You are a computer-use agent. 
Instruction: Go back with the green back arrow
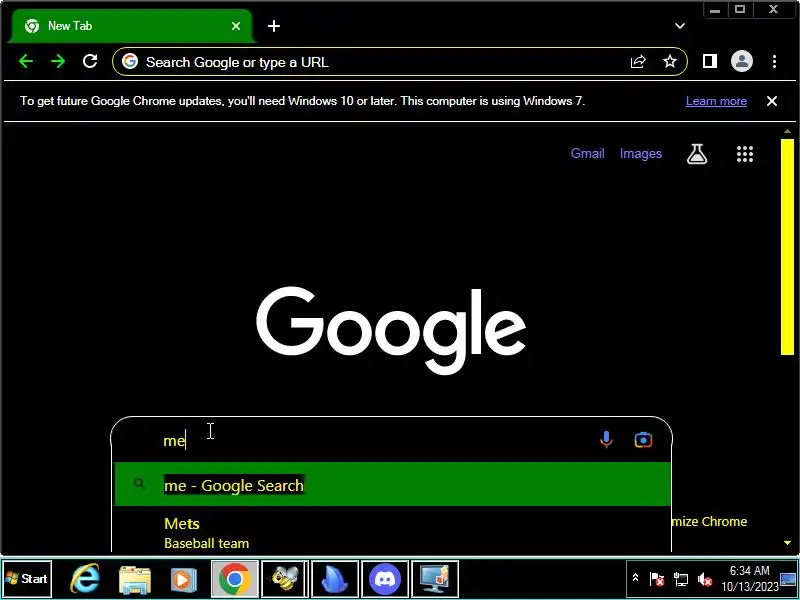pyautogui.click(x=26, y=62)
